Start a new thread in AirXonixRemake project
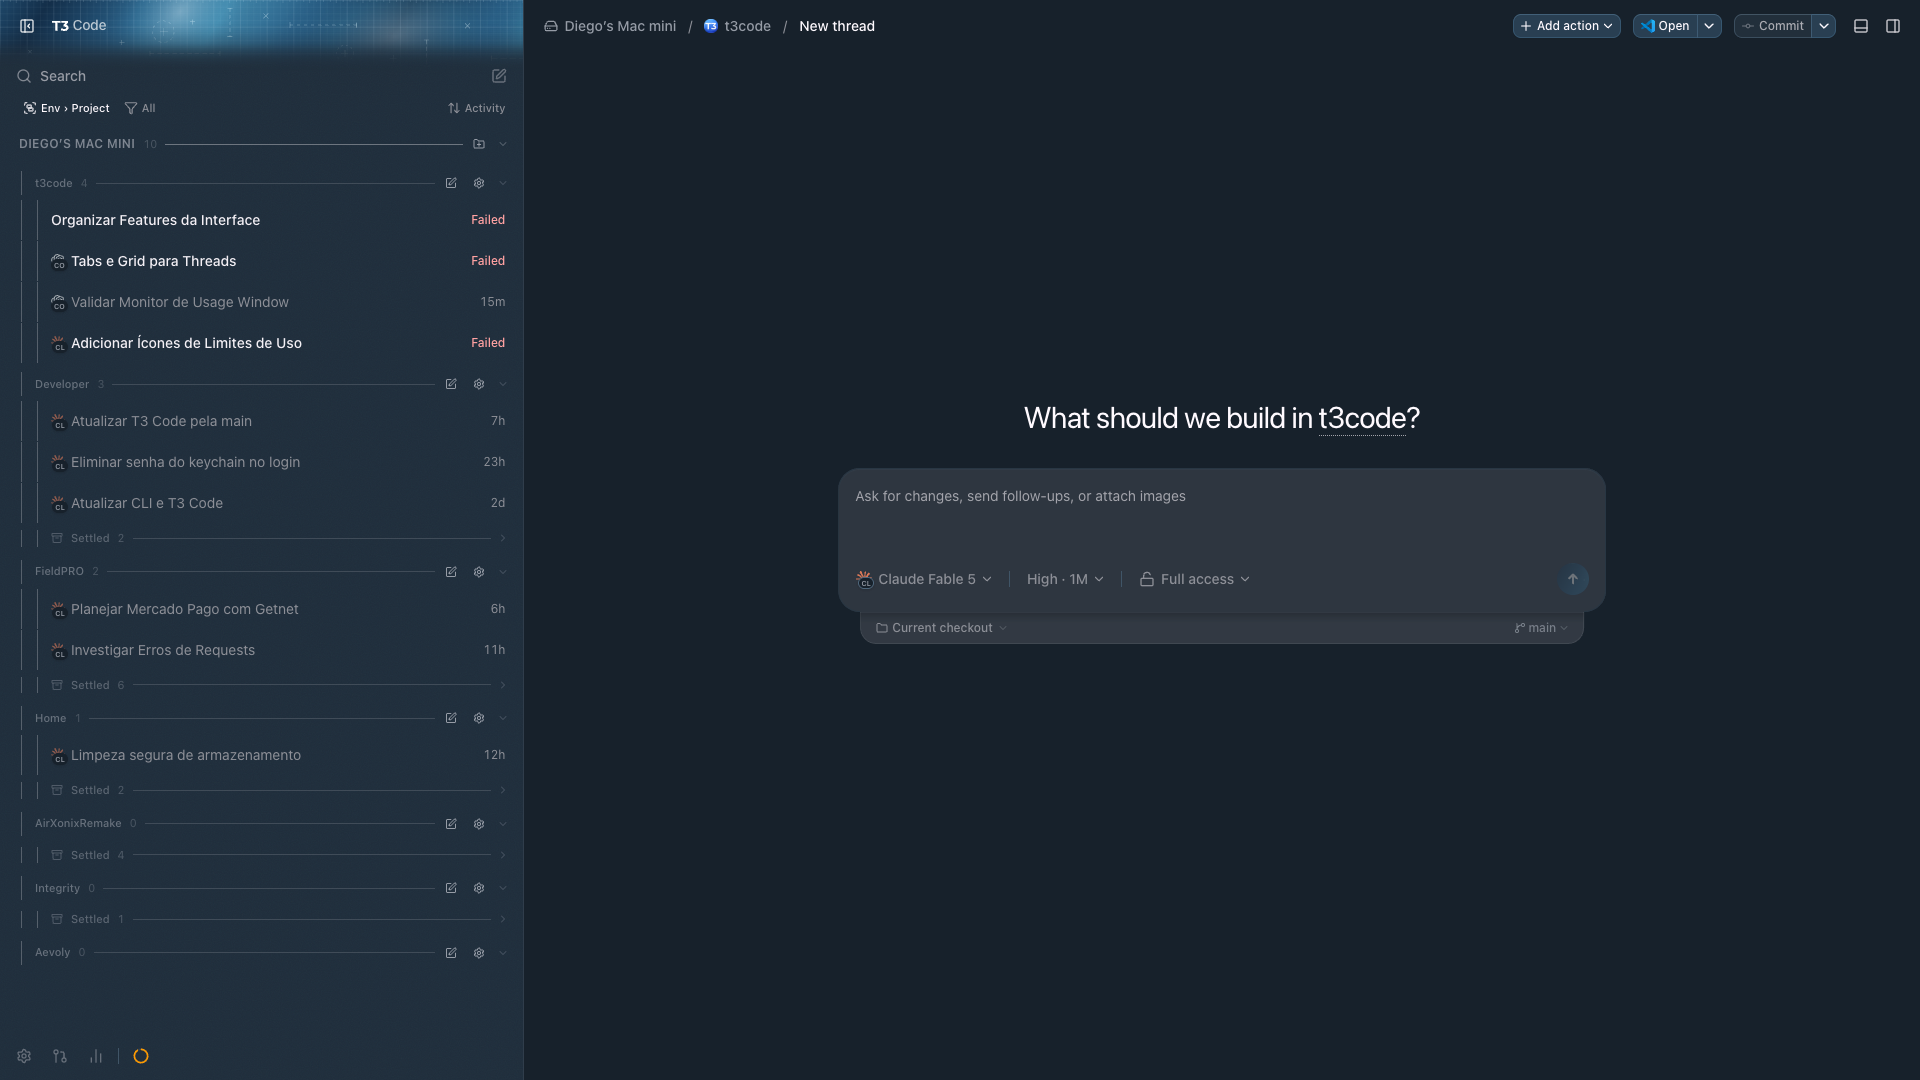The width and height of the screenshot is (1920, 1080). 451,824
